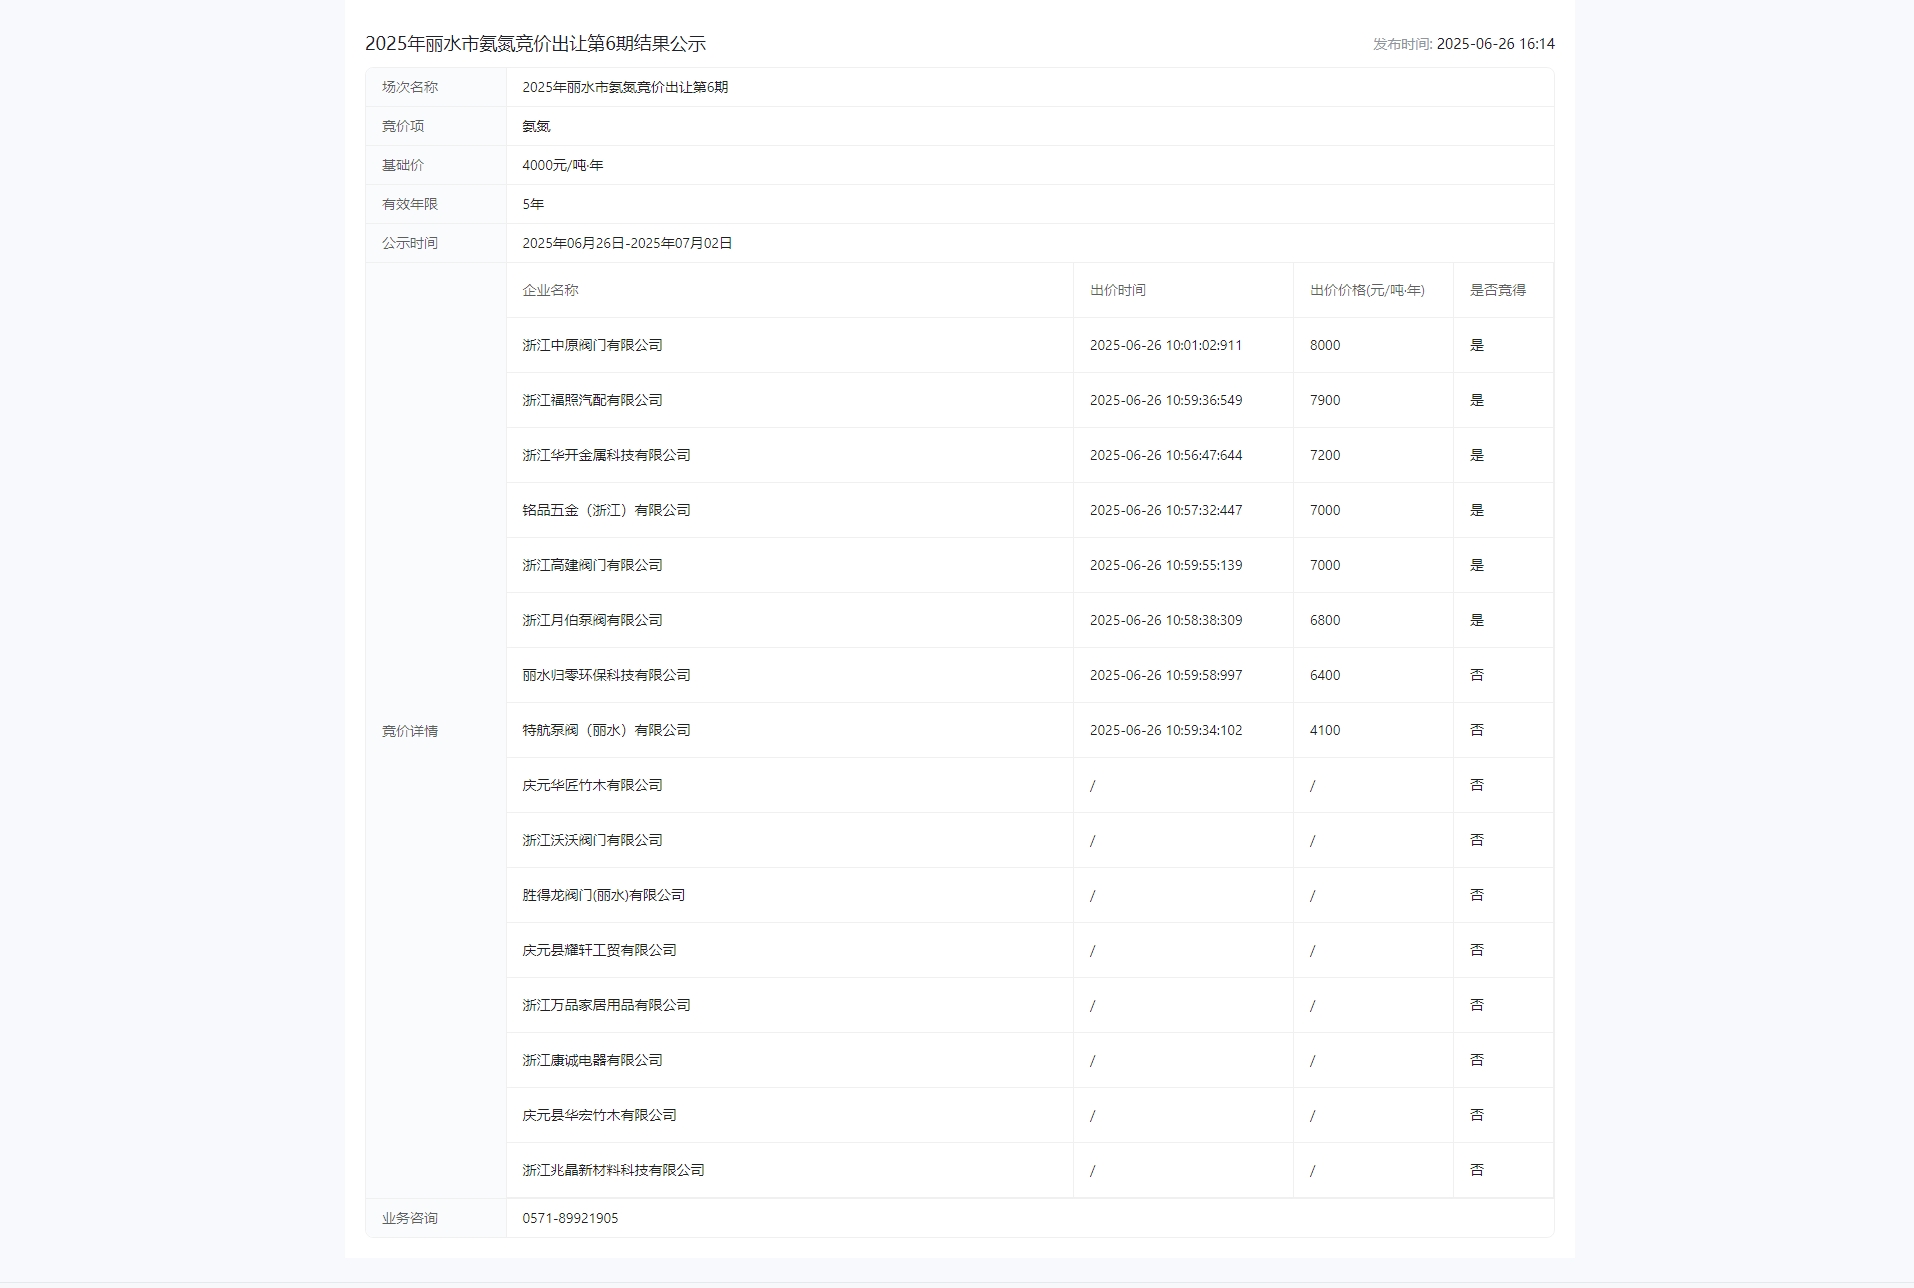
Task: Select the bid price 7200
Action: [1325, 455]
